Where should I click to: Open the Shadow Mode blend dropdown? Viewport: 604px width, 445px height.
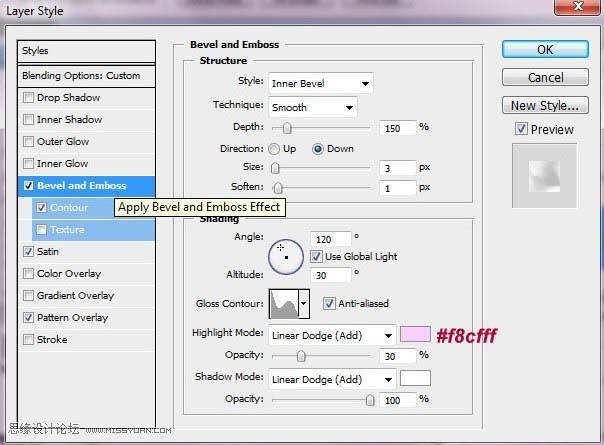pos(332,380)
